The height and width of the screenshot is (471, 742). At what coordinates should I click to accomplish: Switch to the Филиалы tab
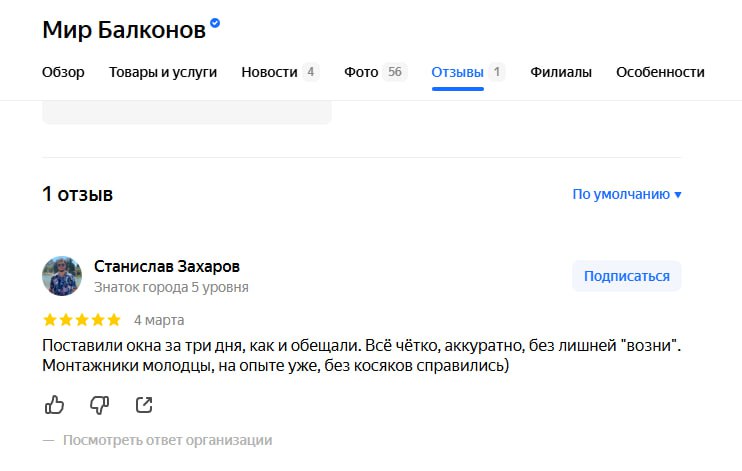tap(561, 72)
